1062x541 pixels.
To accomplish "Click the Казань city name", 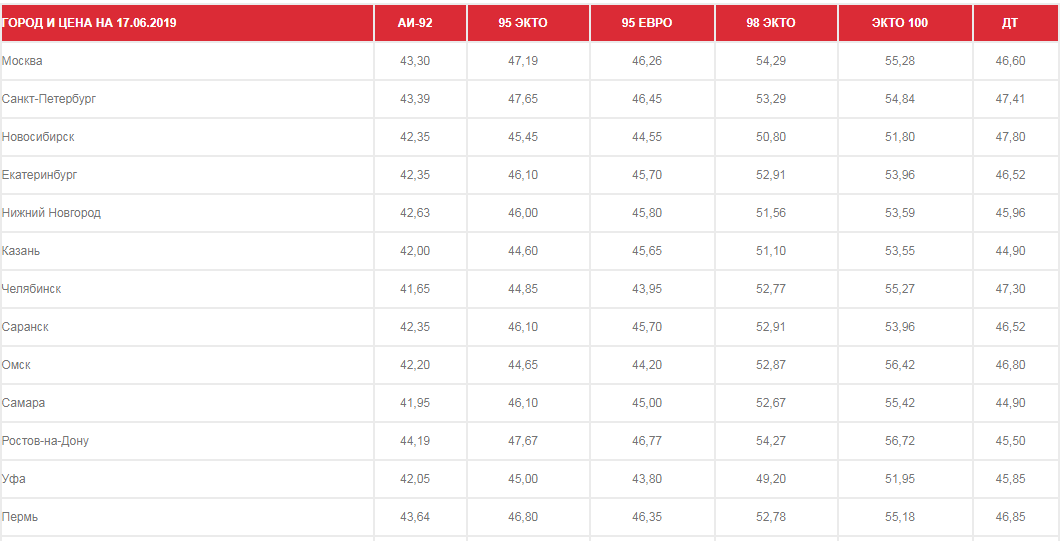I will pyautogui.click(x=21, y=251).
